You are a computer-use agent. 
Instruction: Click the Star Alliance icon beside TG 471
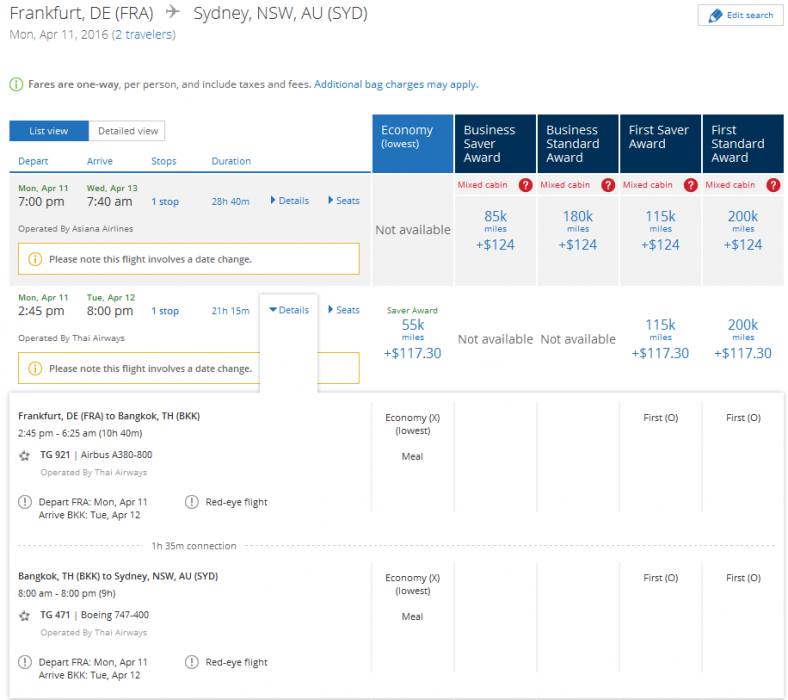[x=25, y=616]
